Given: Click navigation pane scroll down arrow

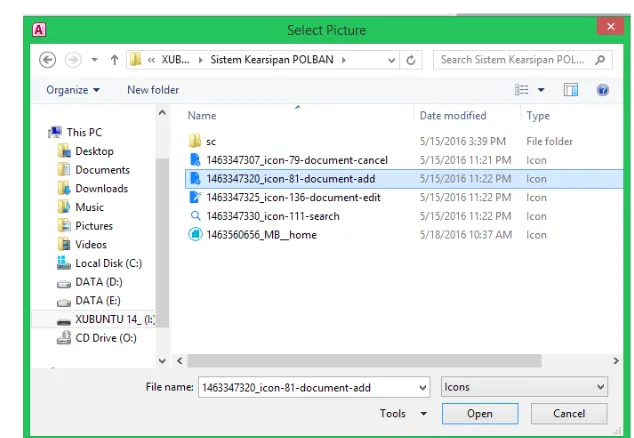Looking at the screenshot, I should click(x=162, y=361).
